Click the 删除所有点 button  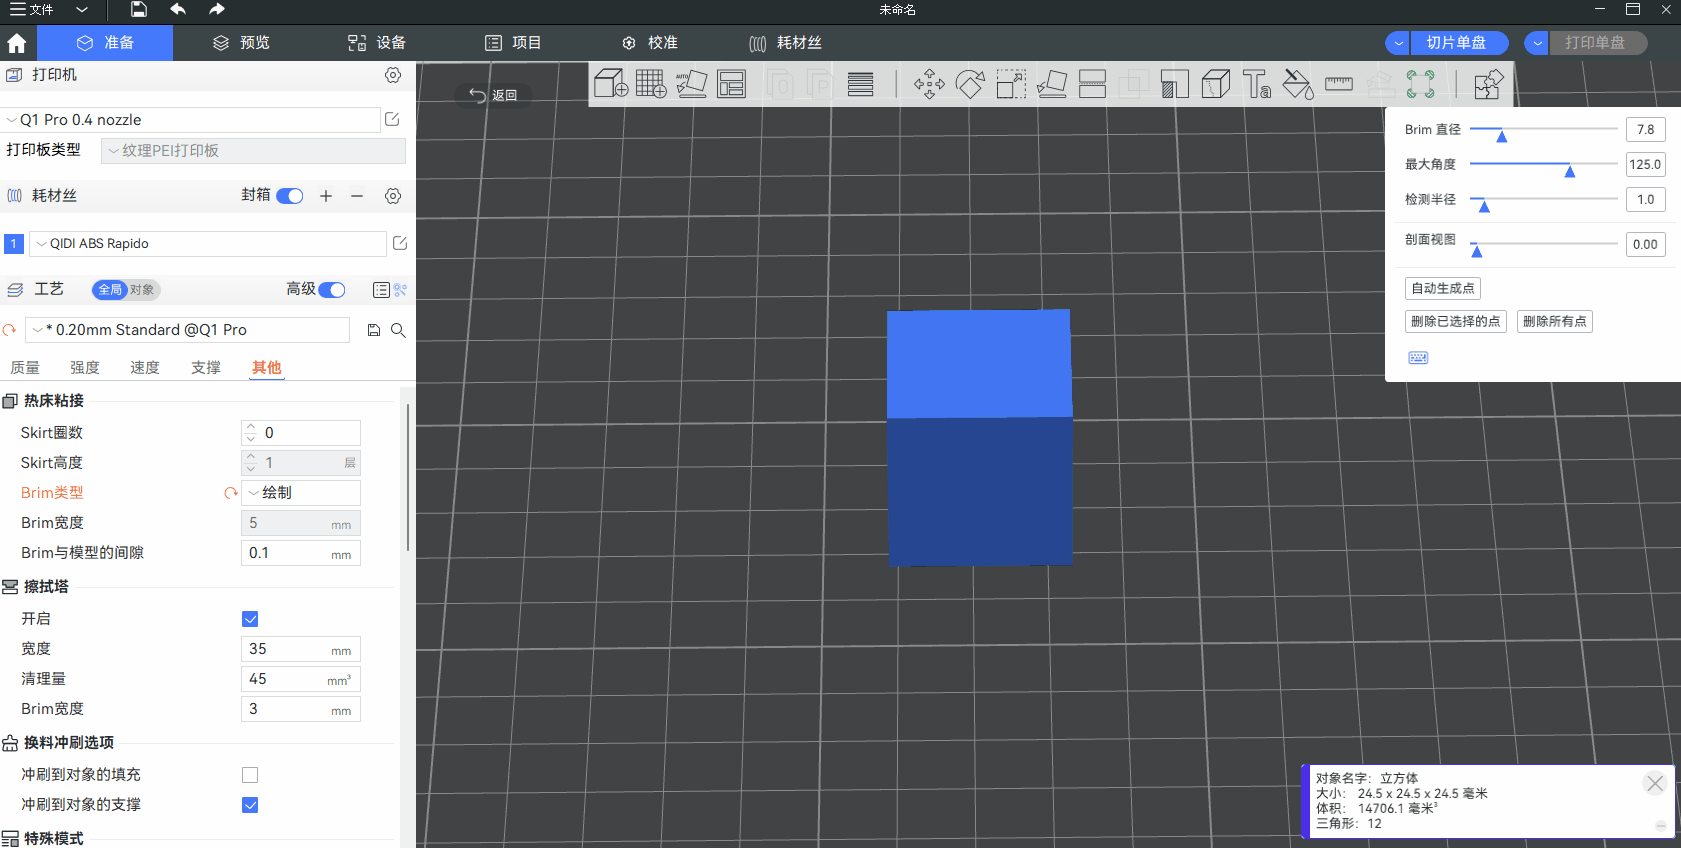pyautogui.click(x=1554, y=322)
